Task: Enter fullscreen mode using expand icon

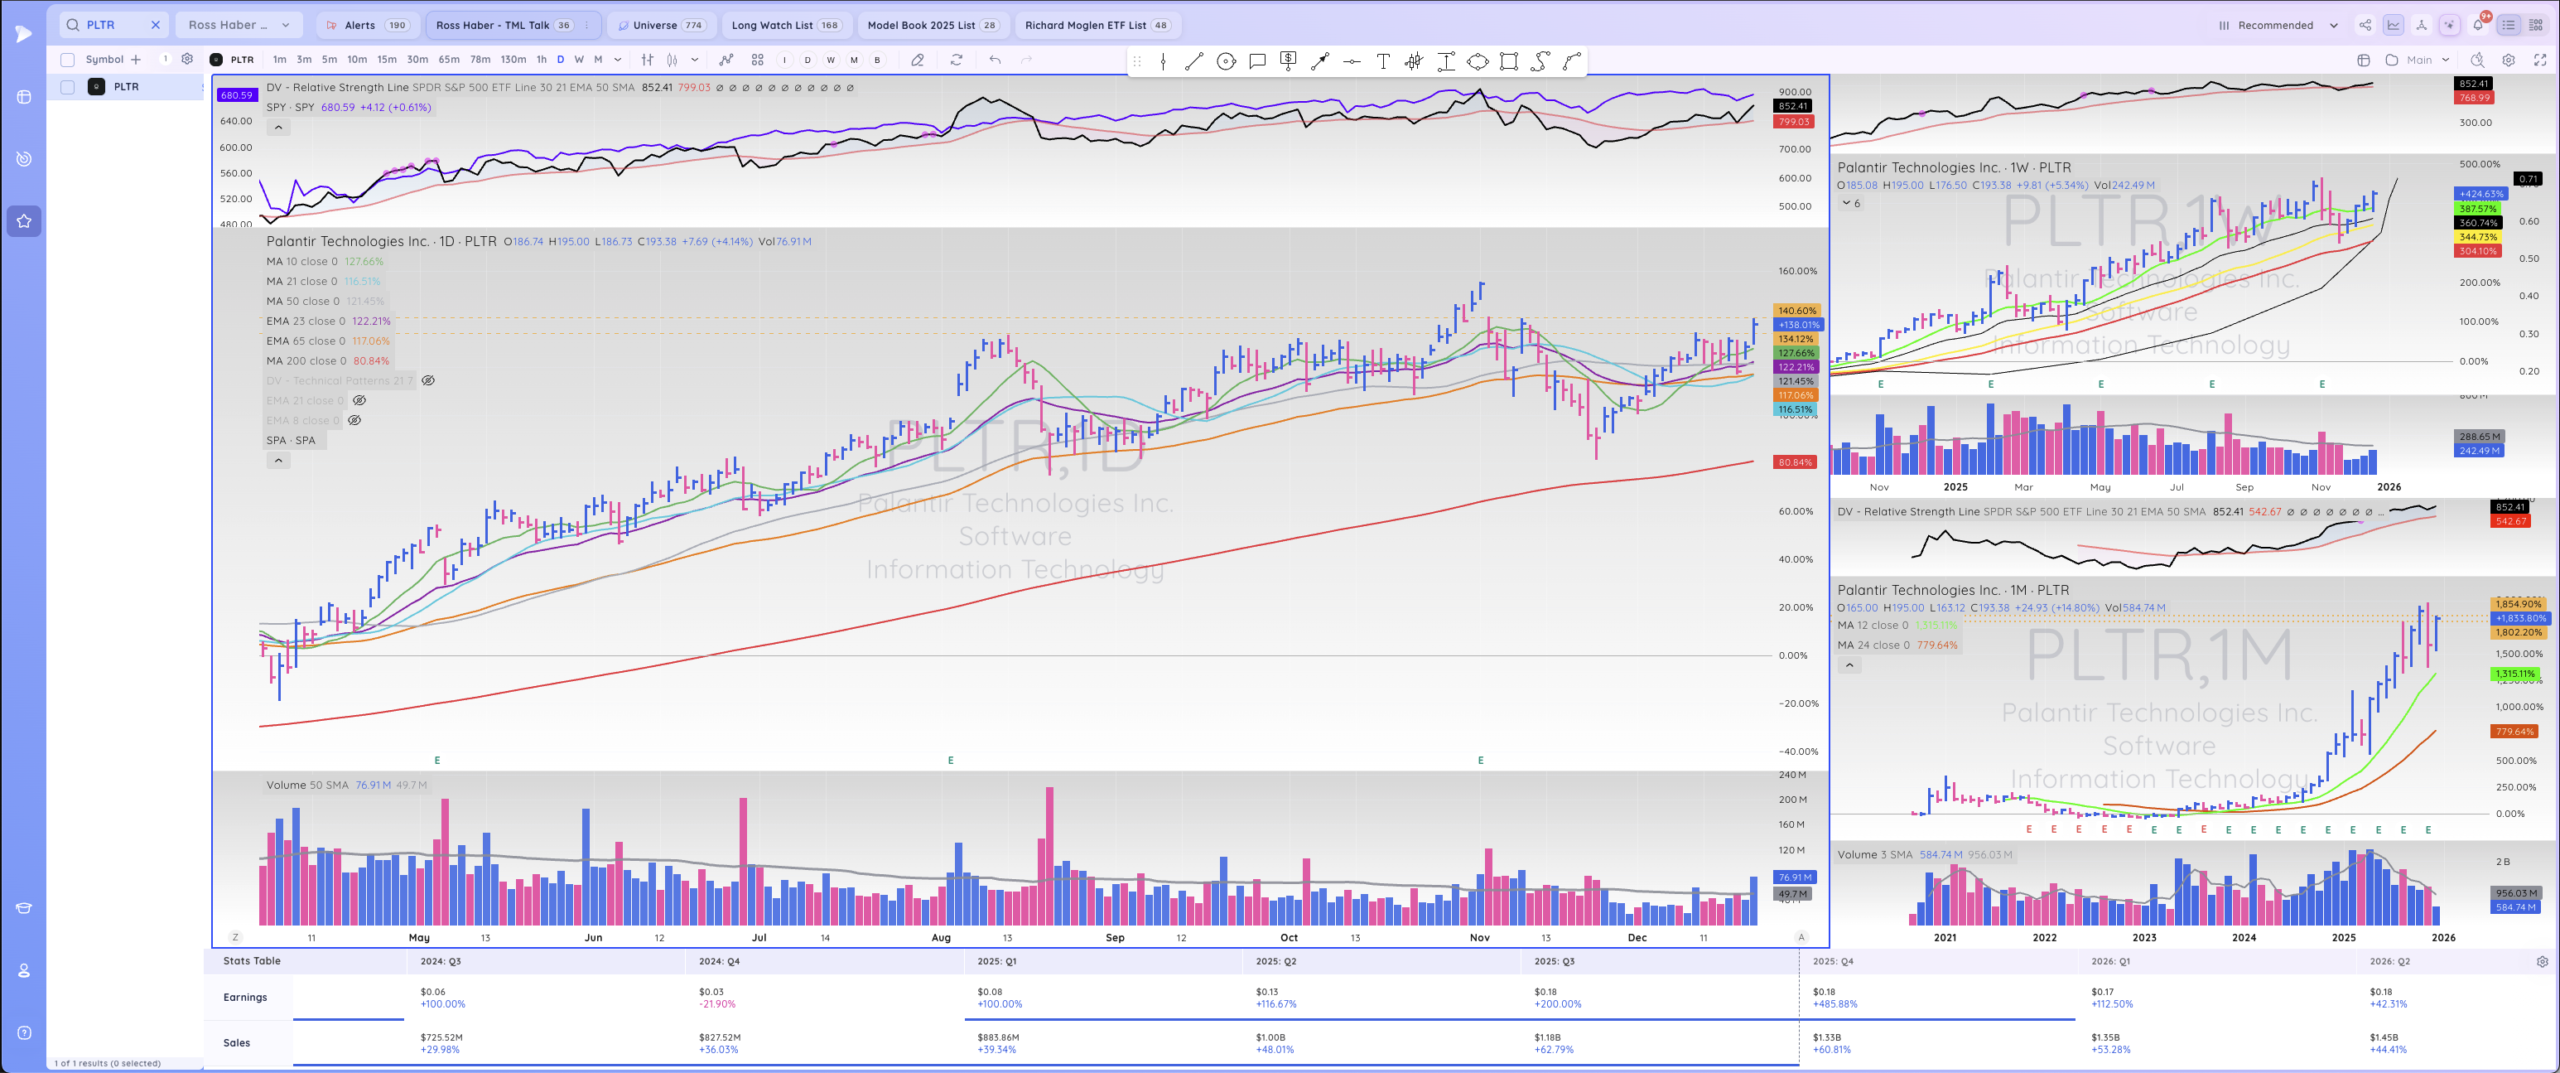Action: [x=2540, y=60]
